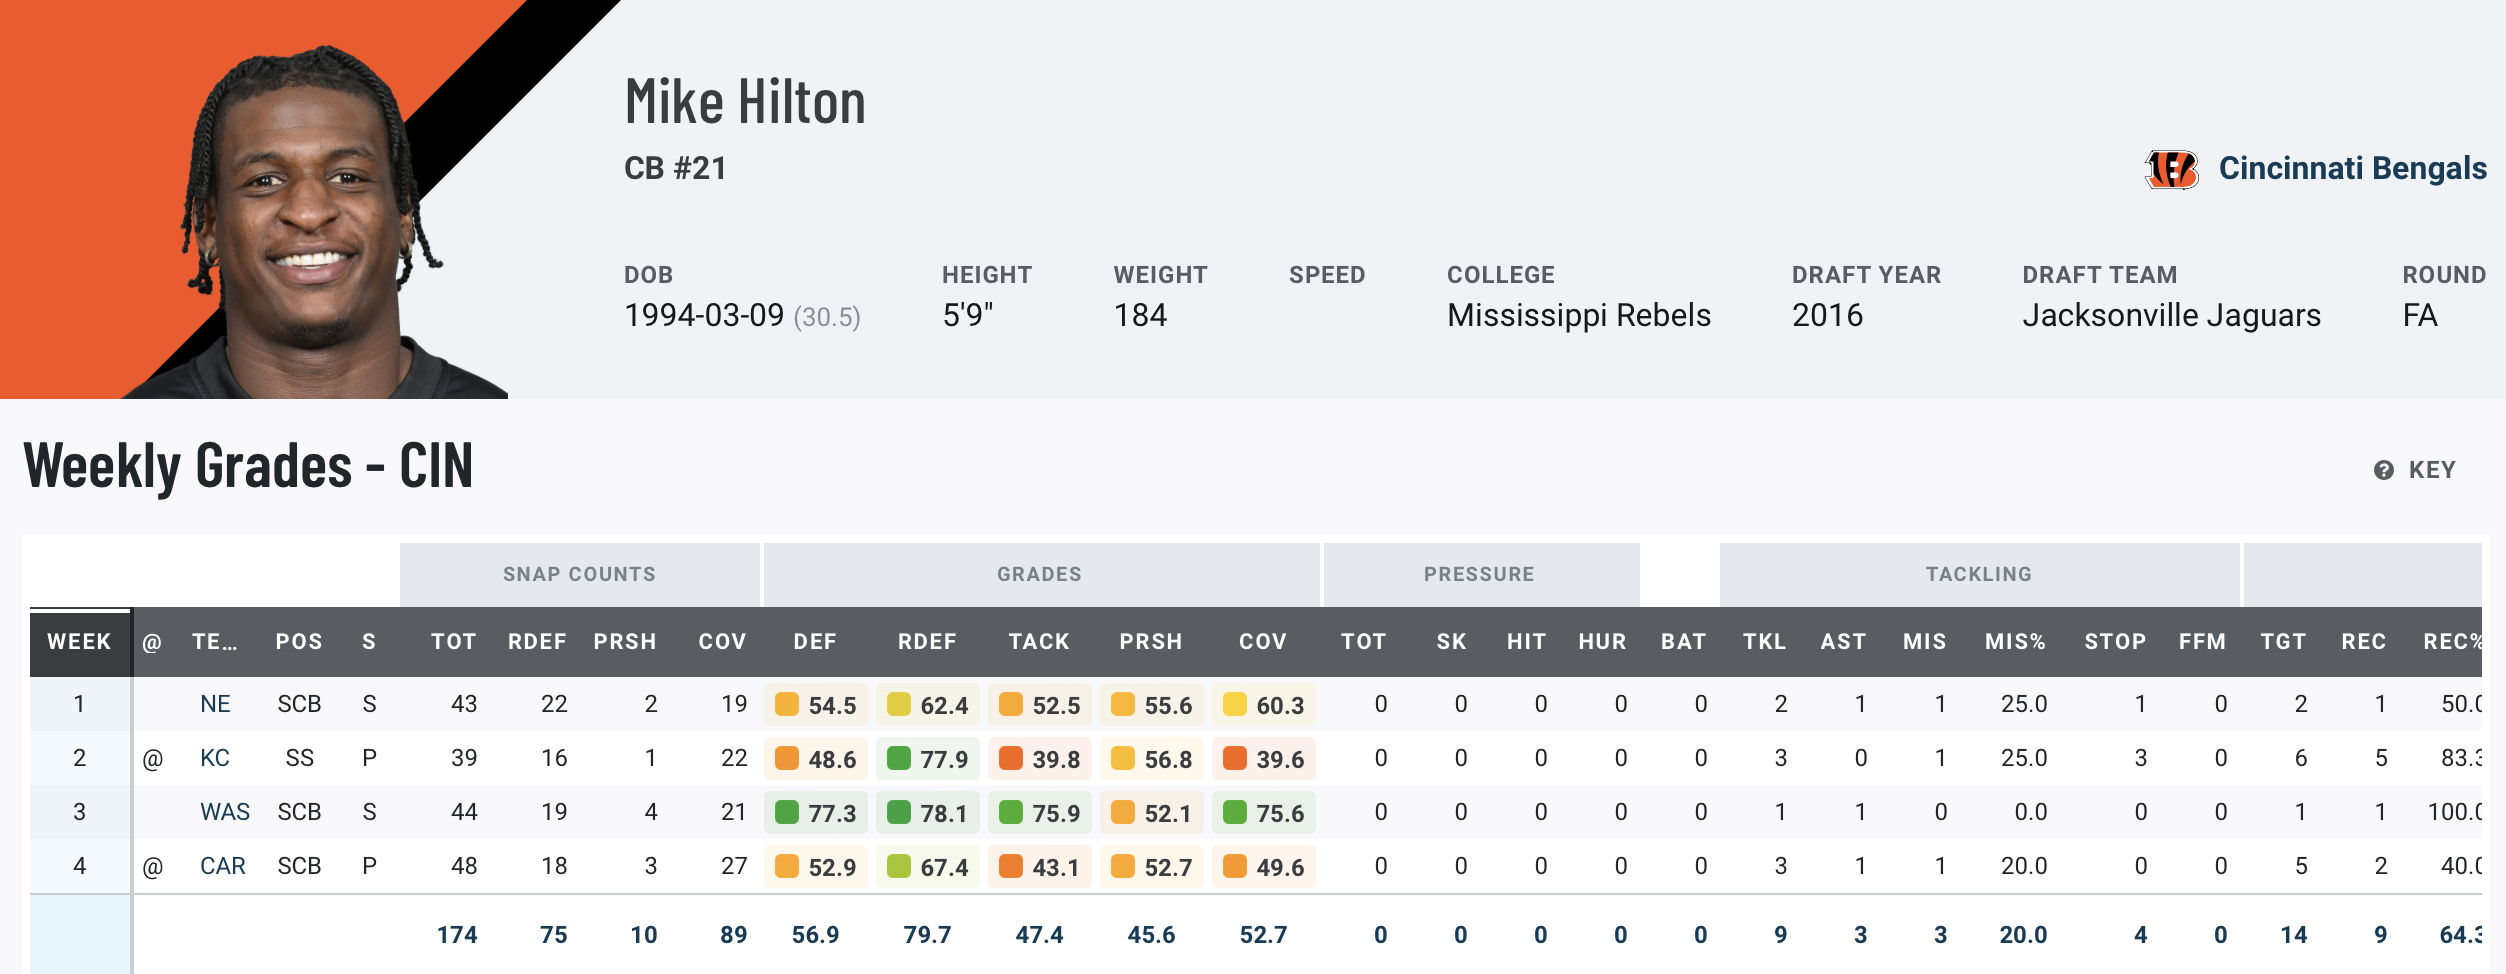The image size is (2506, 974).
Task: Click the KEY help question-mark icon
Action: (2384, 470)
